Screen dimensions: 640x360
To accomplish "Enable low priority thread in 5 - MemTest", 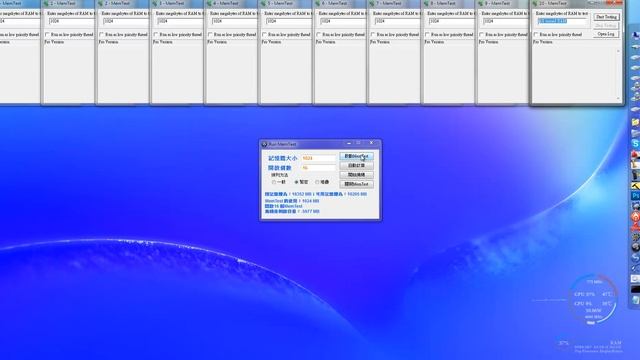I will coord(264,35).
